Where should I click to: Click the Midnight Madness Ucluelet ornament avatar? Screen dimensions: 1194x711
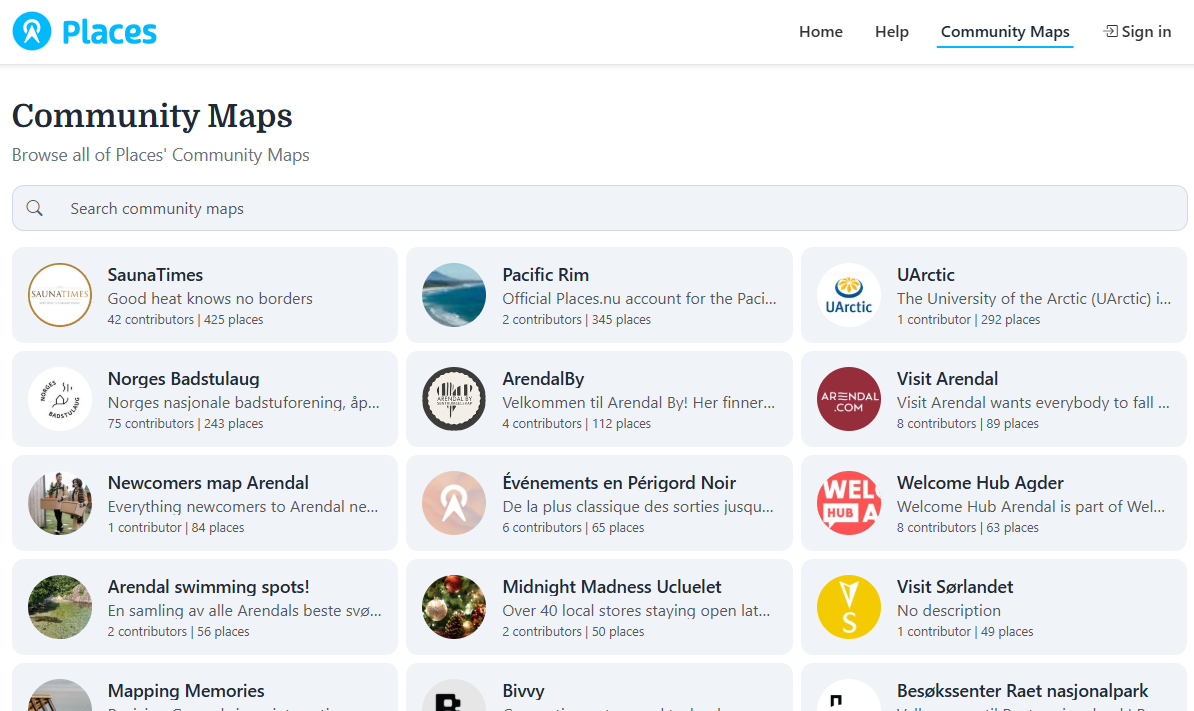[x=454, y=607]
